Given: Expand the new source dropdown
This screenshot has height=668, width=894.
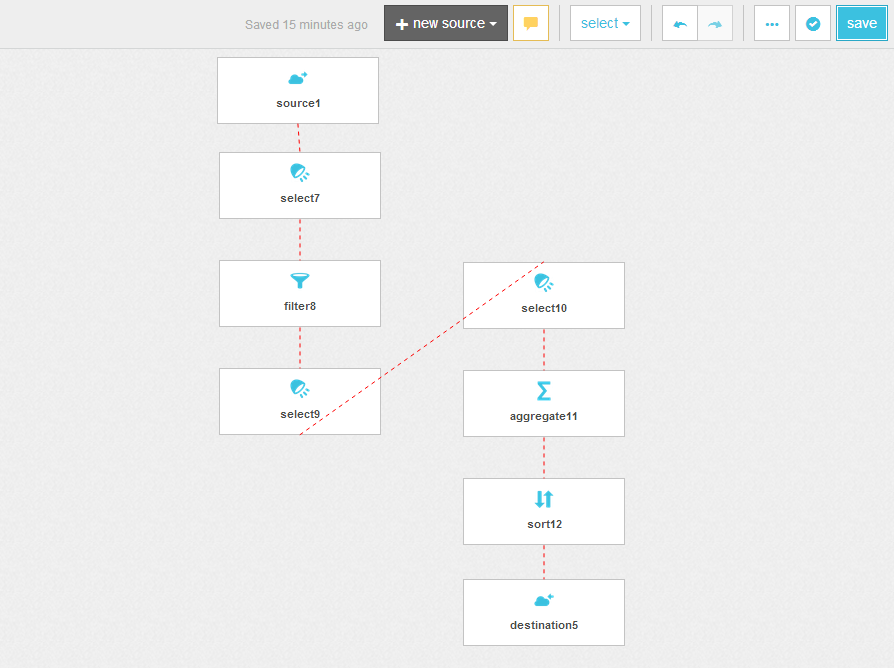Looking at the screenshot, I should pyautogui.click(x=446, y=23).
